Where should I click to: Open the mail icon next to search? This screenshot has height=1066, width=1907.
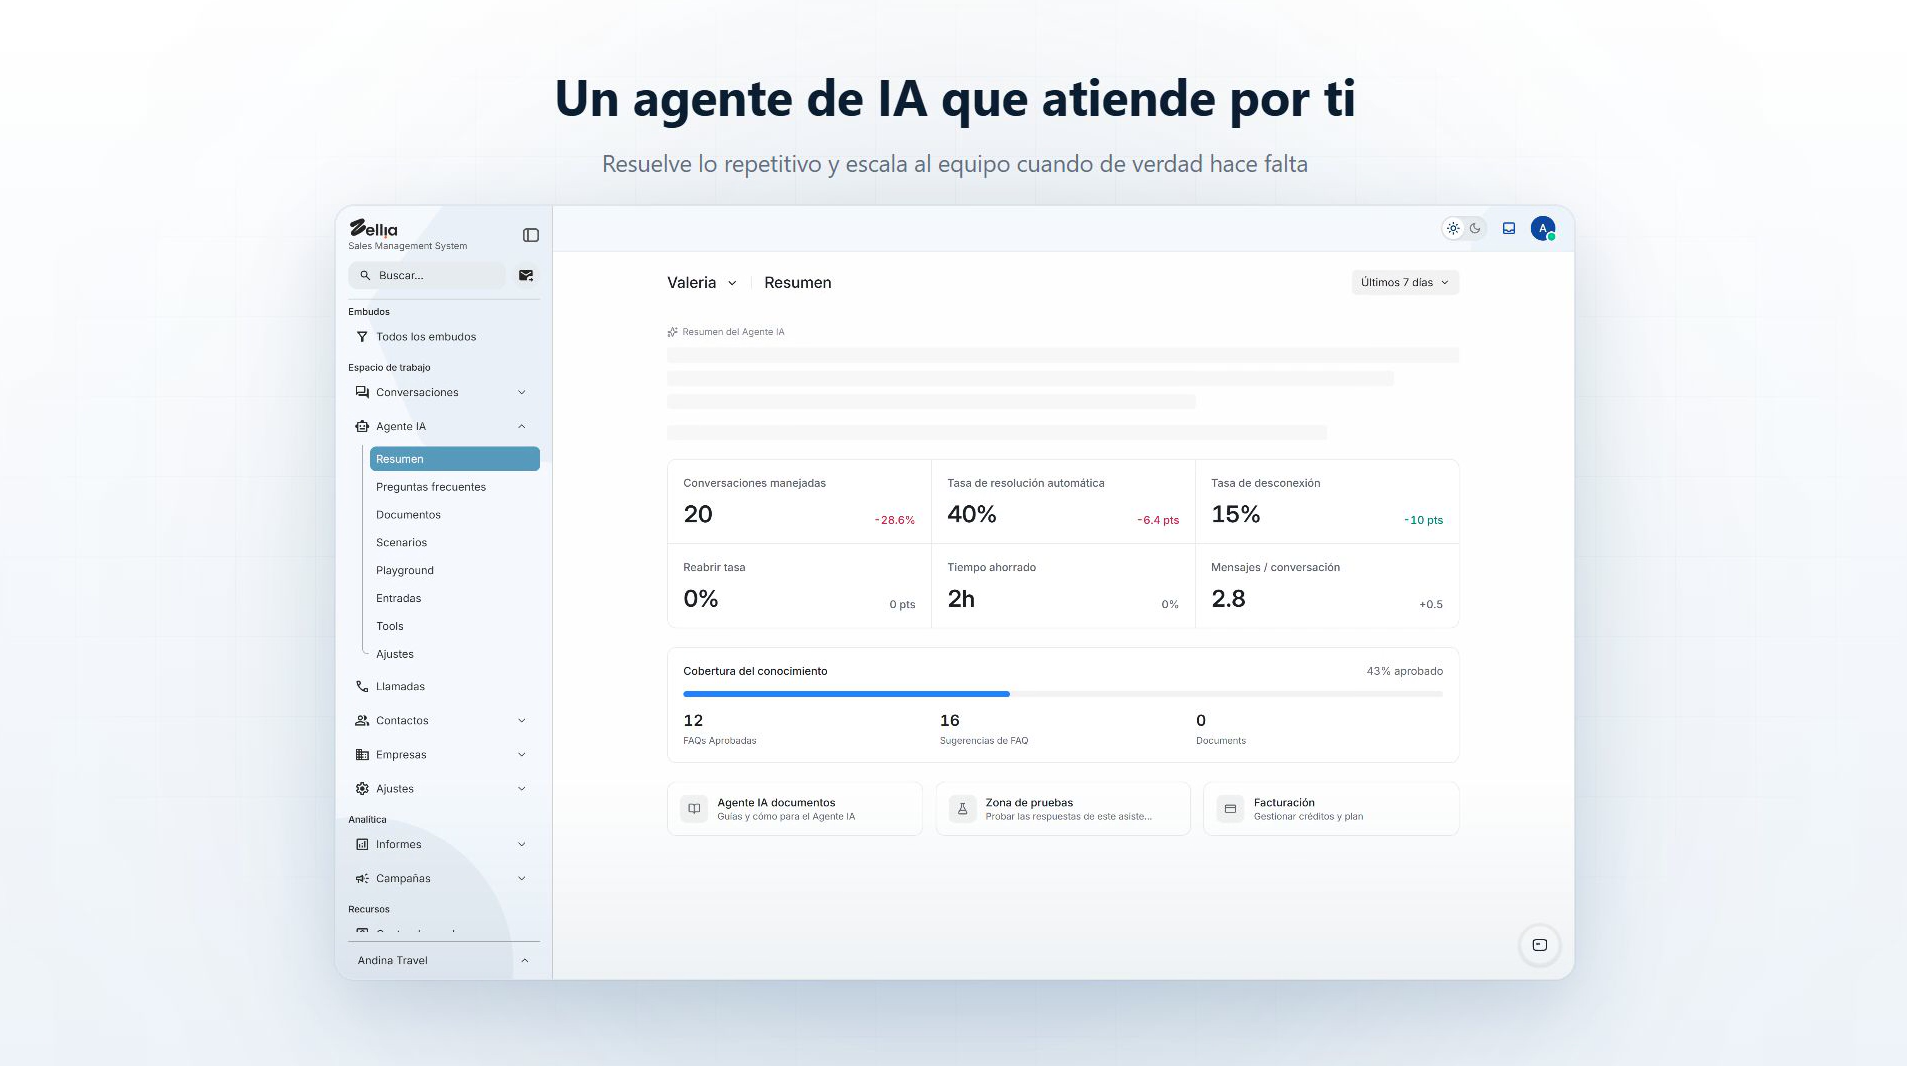pos(526,275)
